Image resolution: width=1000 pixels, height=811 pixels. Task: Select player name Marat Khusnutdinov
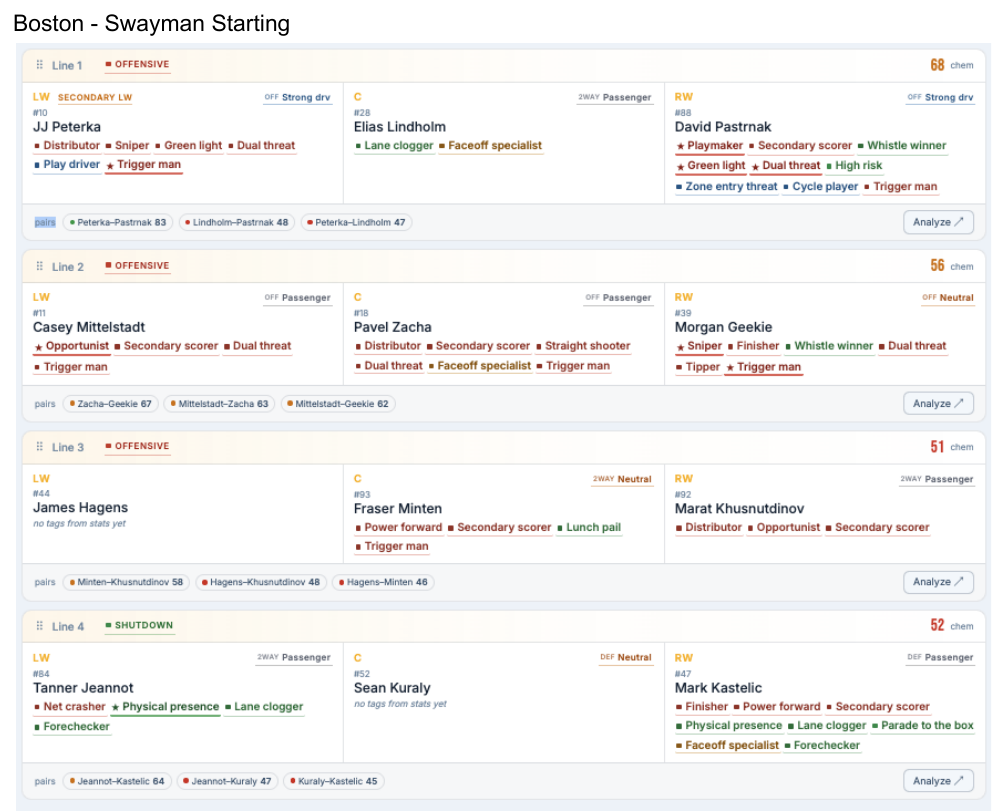pos(740,508)
